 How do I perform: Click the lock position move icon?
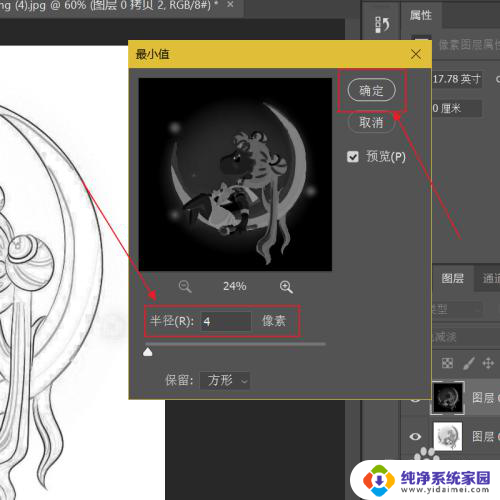point(488,363)
